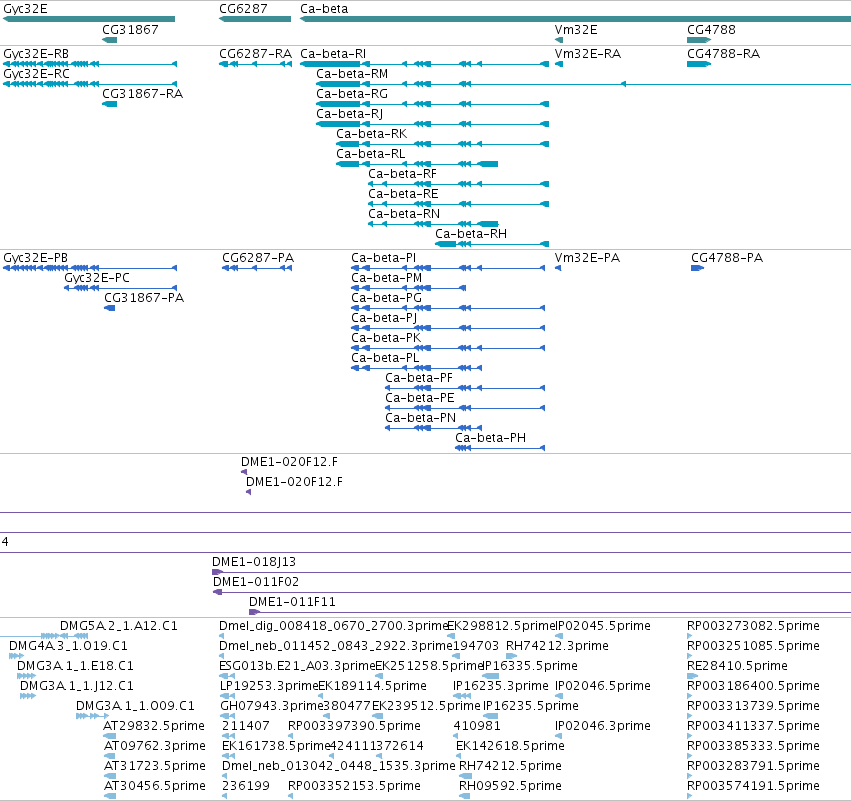This screenshot has width=851, height=801.
Task: Open EST label DMG3A1_1.E18.C1
Action: coord(75,666)
